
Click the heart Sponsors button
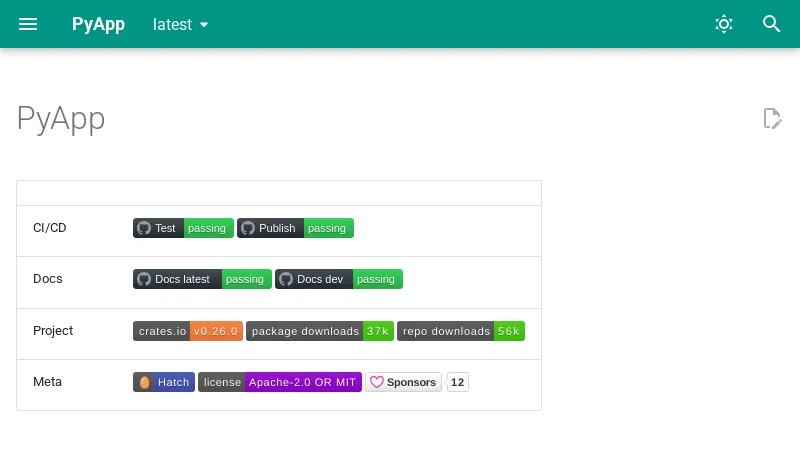coord(403,382)
